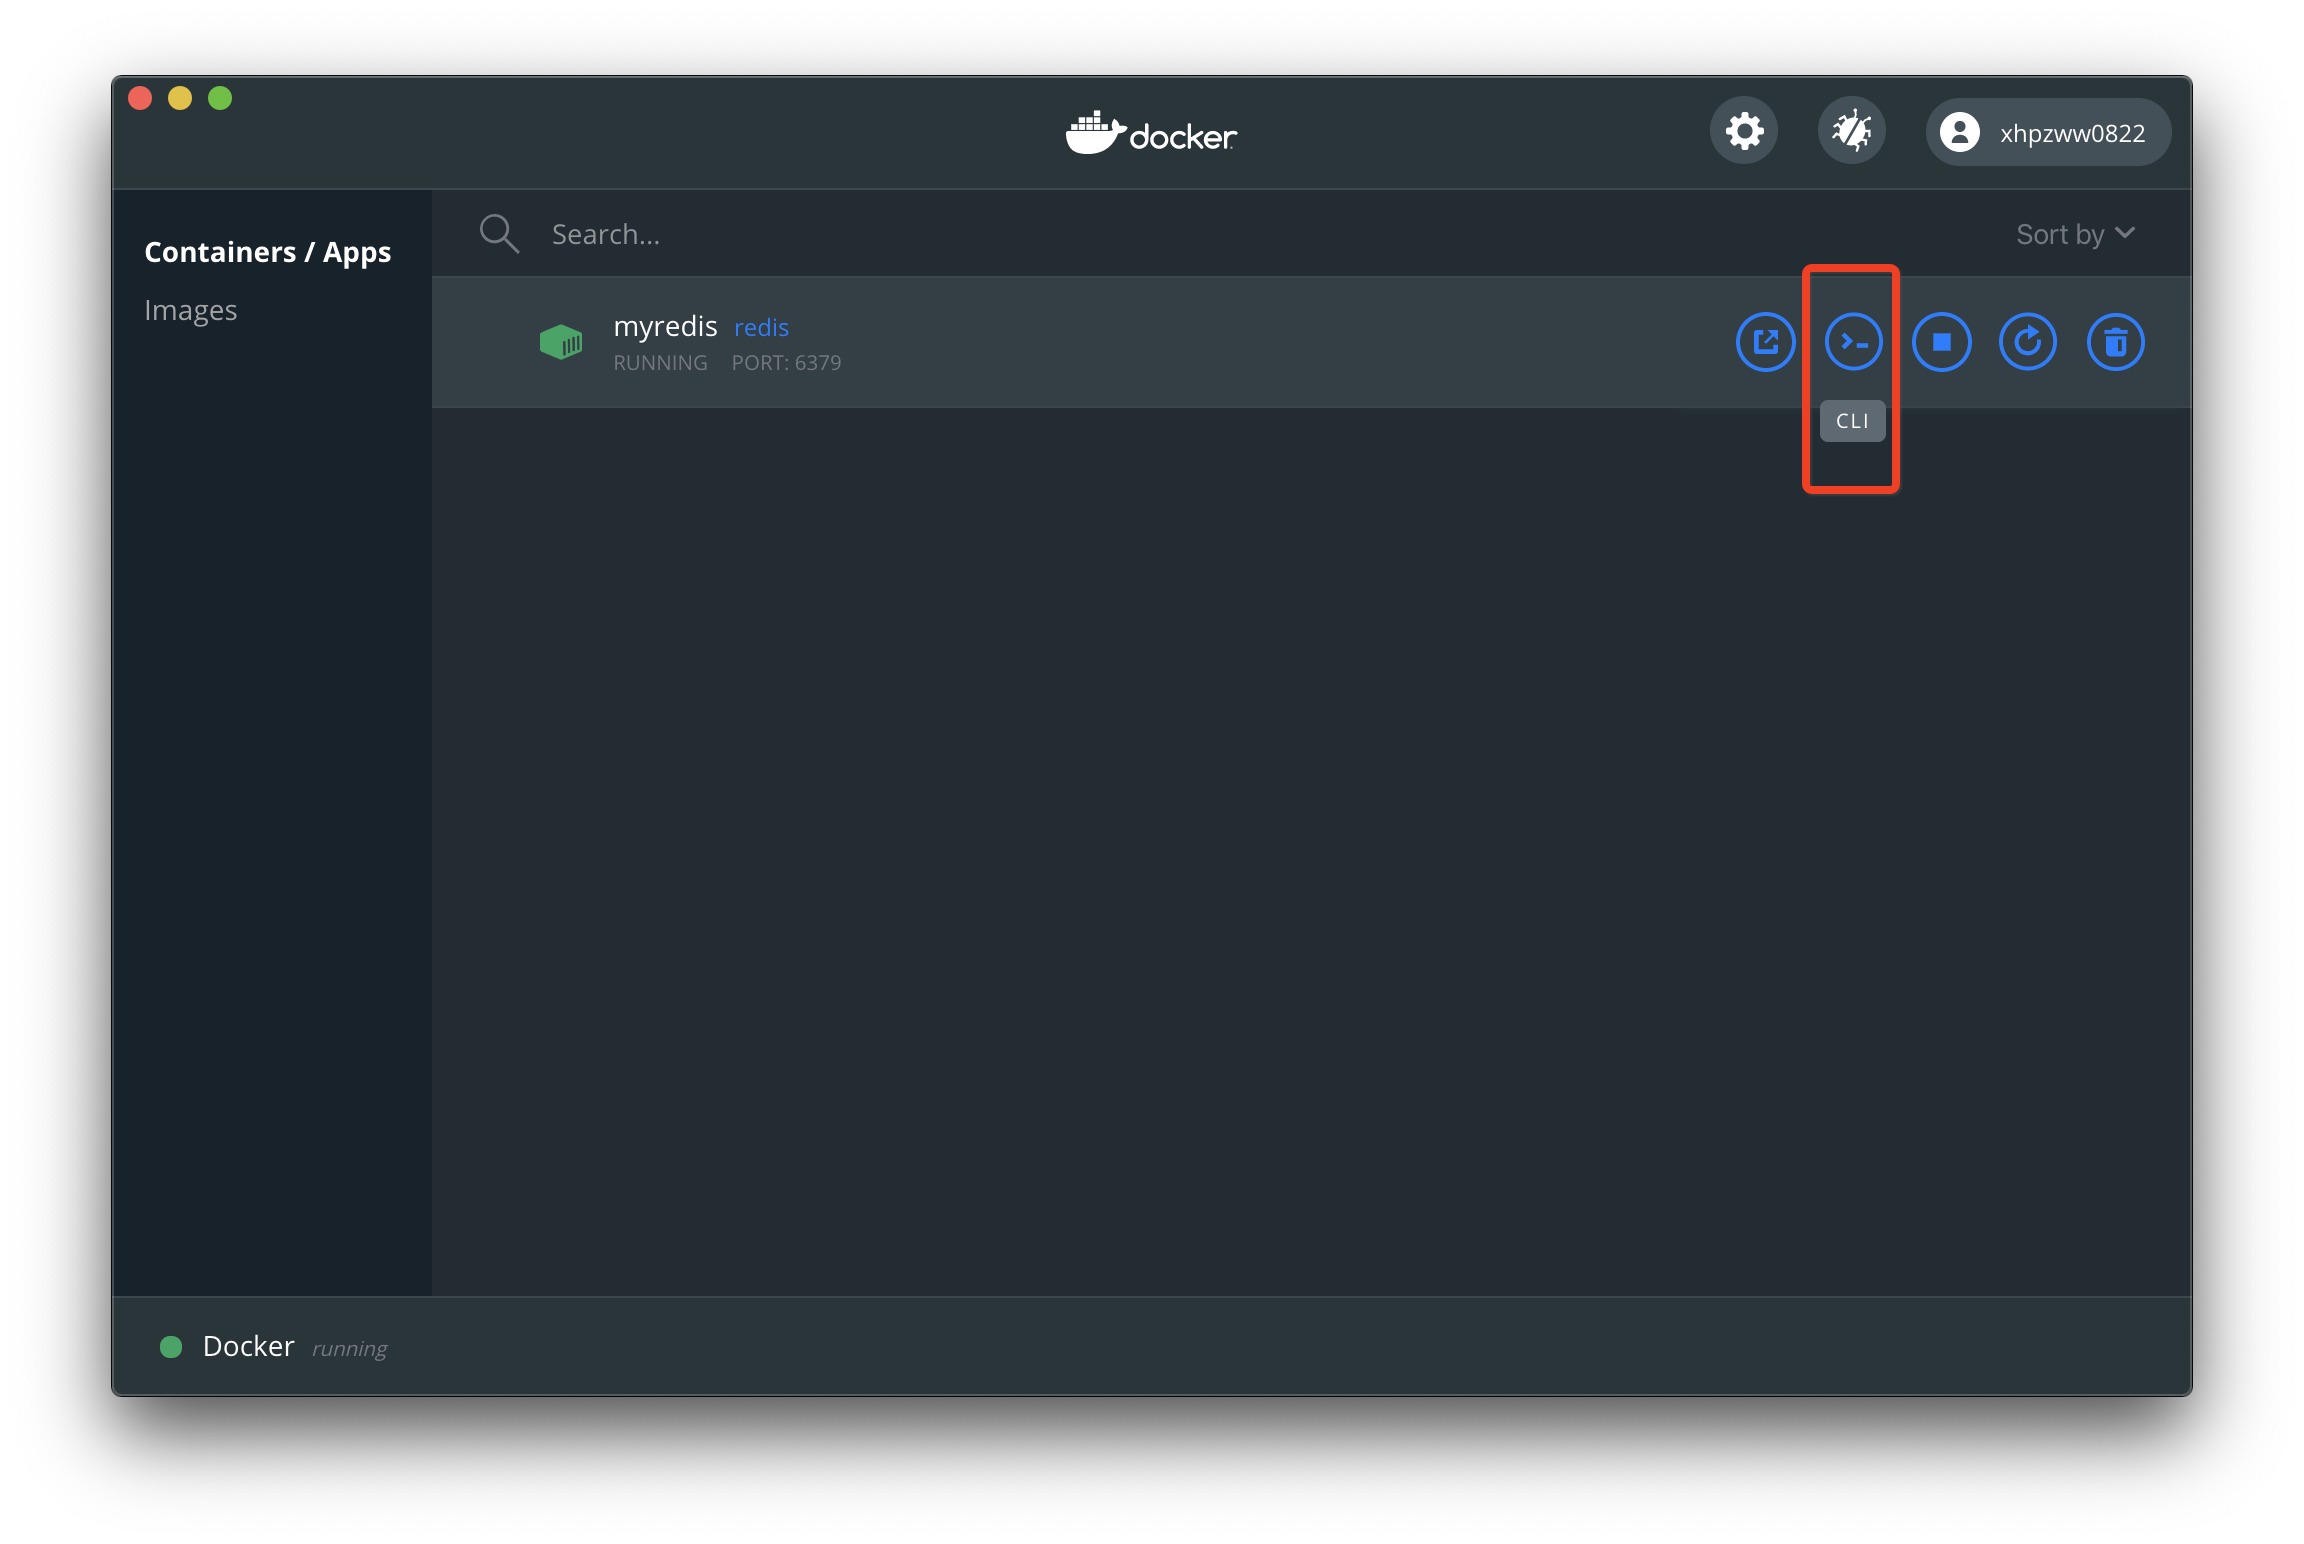Click the green Docker status indicator

(171, 1347)
